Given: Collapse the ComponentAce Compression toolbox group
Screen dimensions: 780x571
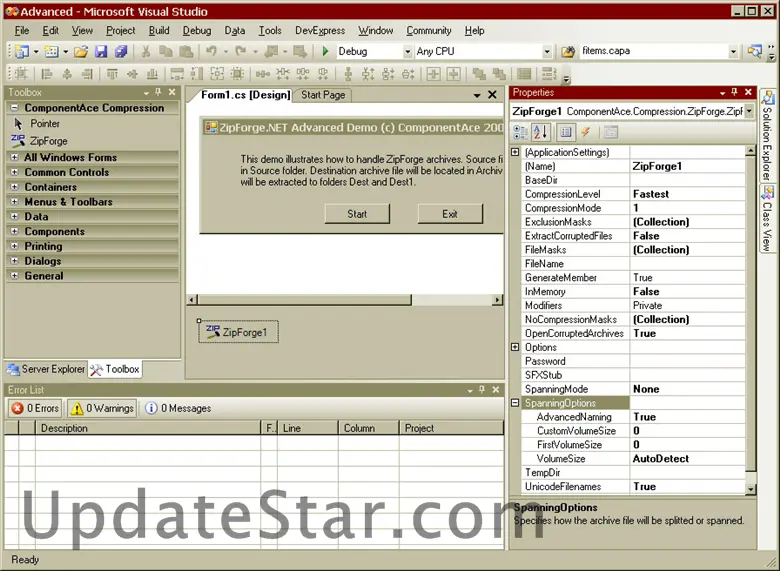Looking at the screenshot, I should pyautogui.click(x=14, y=107).
